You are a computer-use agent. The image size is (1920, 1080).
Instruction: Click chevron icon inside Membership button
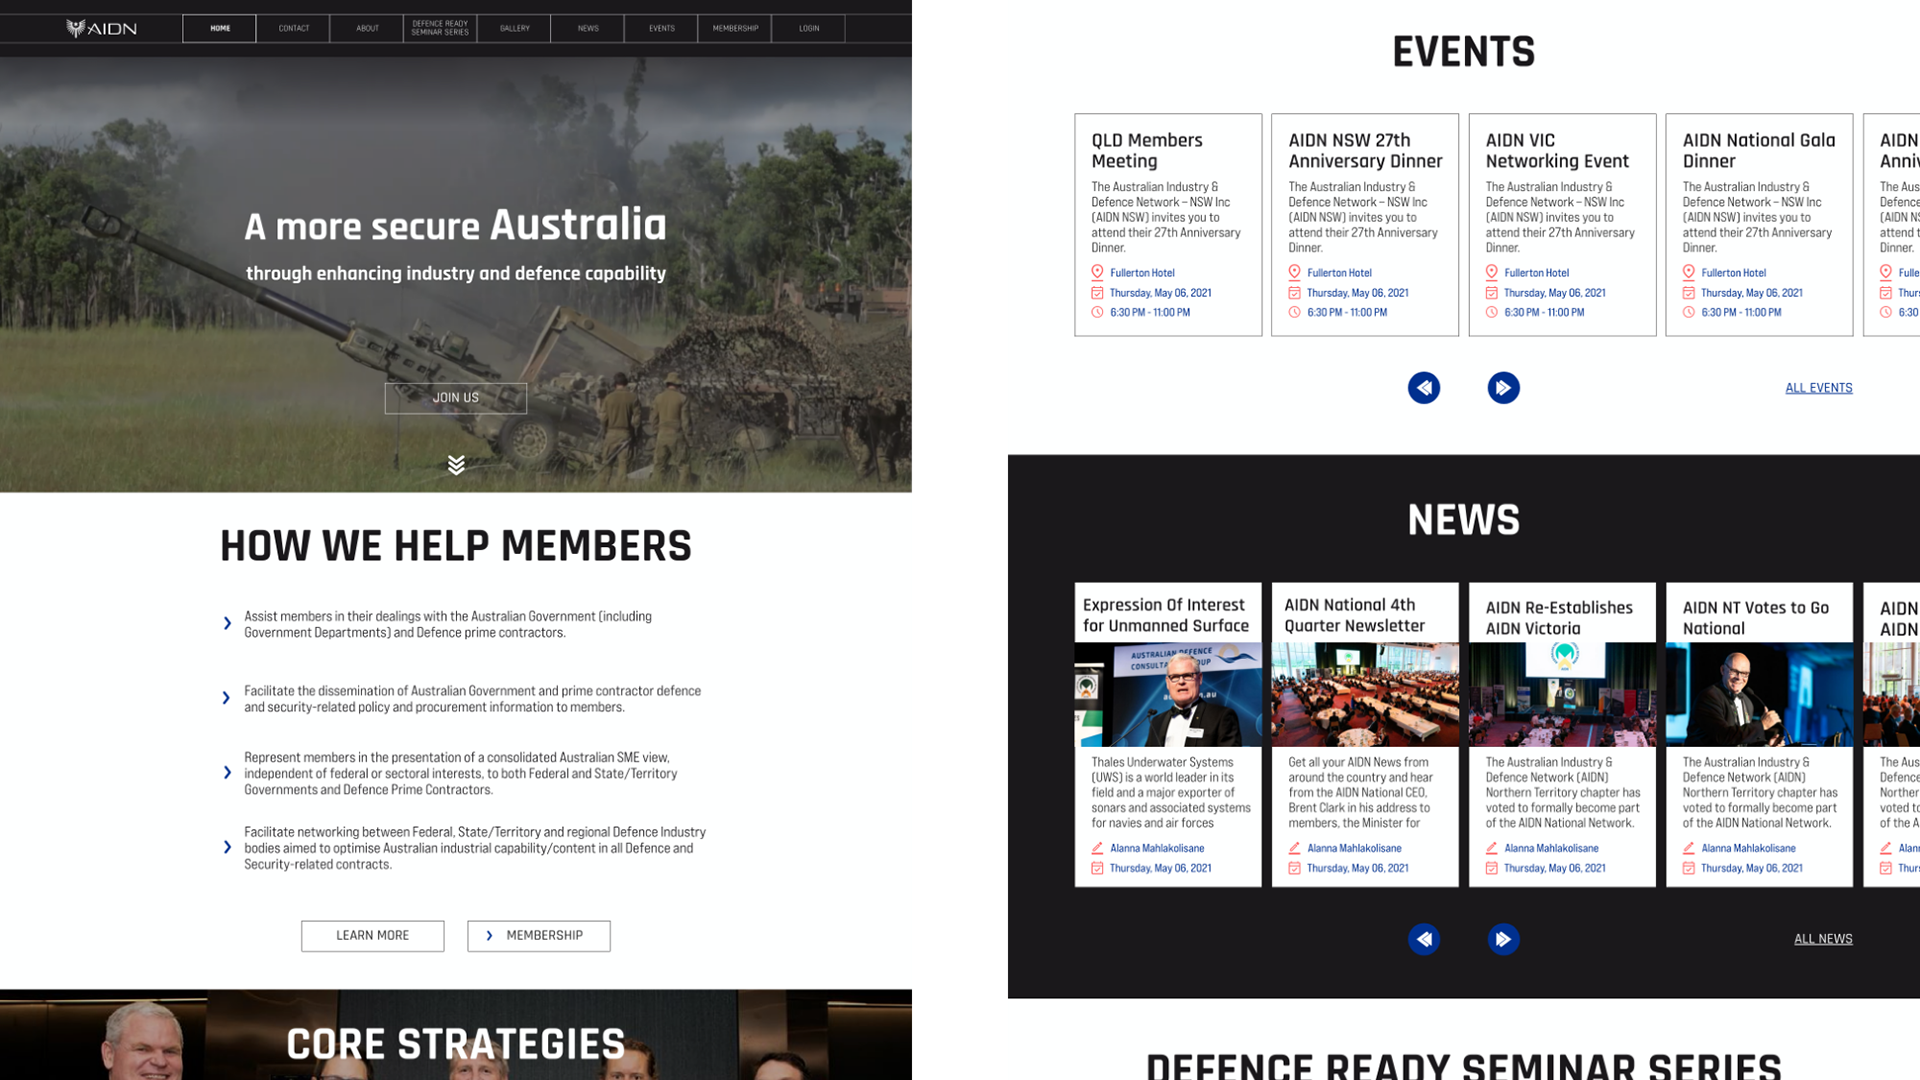489,936
